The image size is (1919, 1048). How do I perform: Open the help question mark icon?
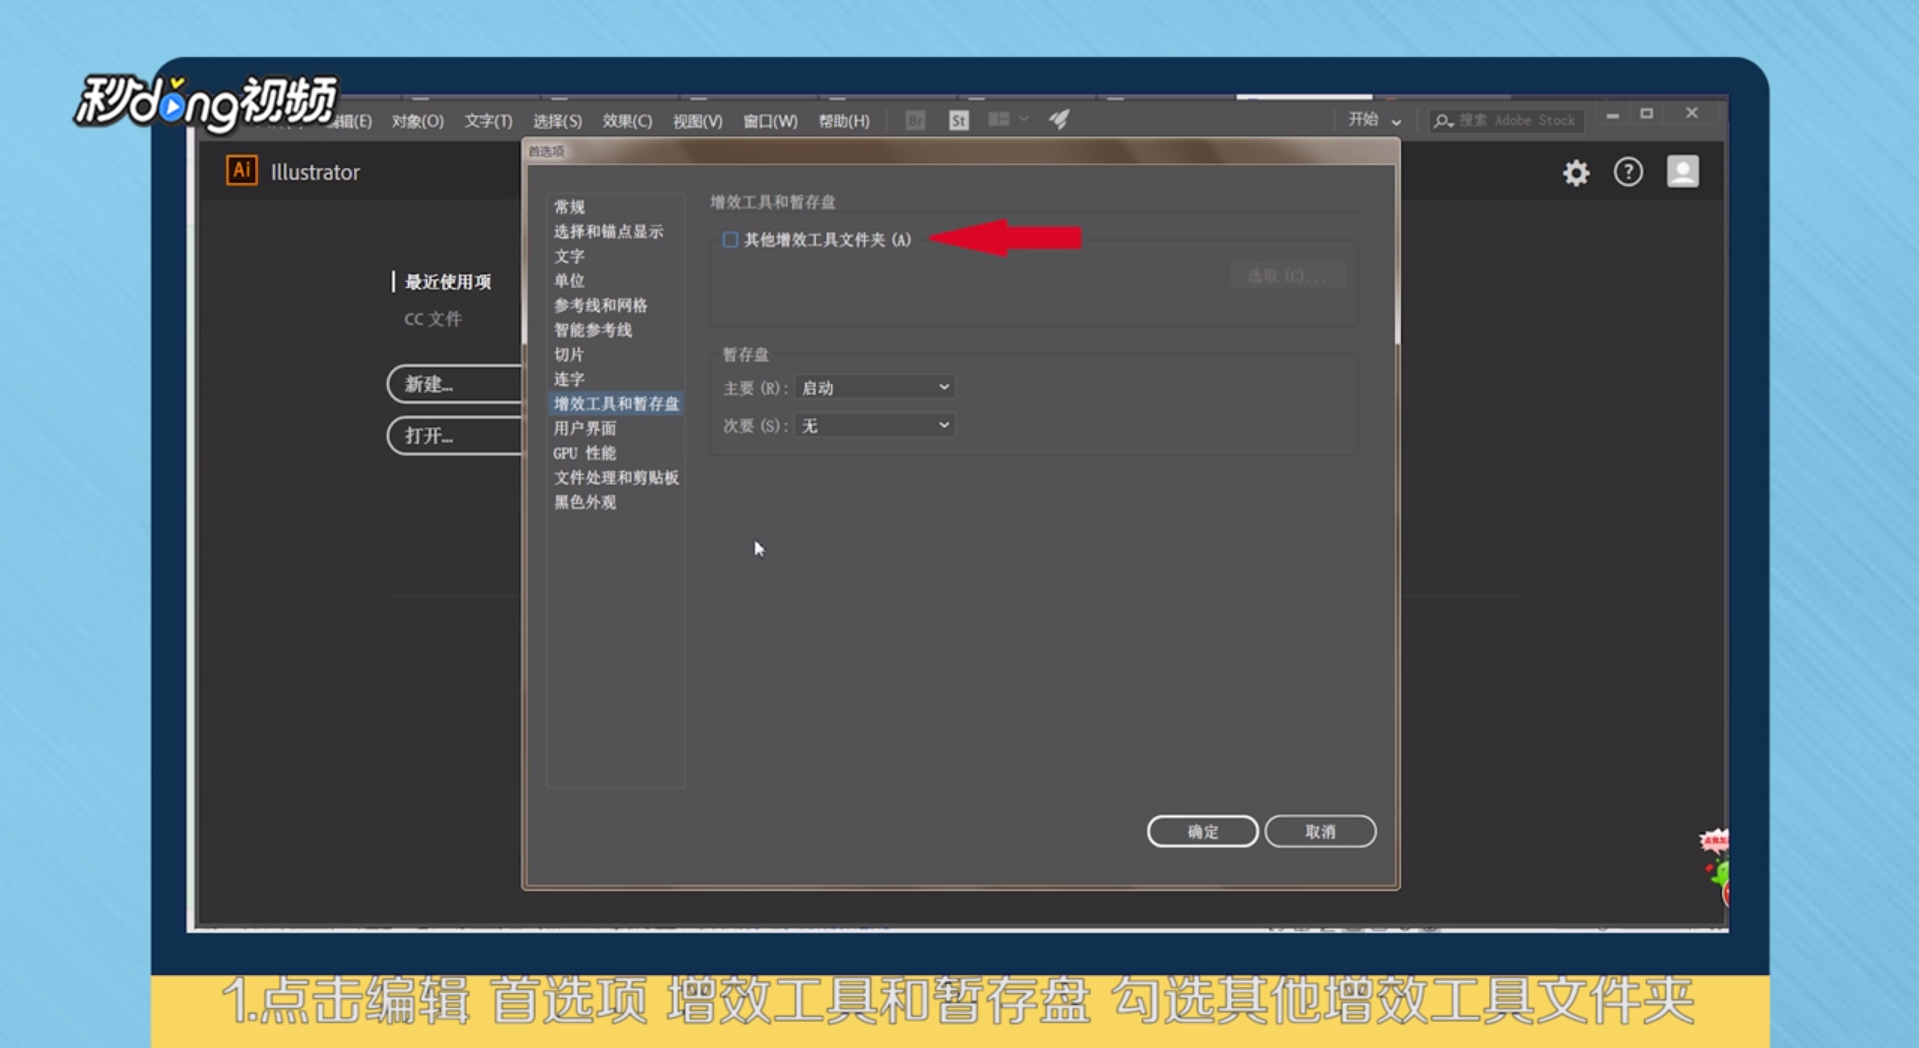click(x=1628, y=172)
